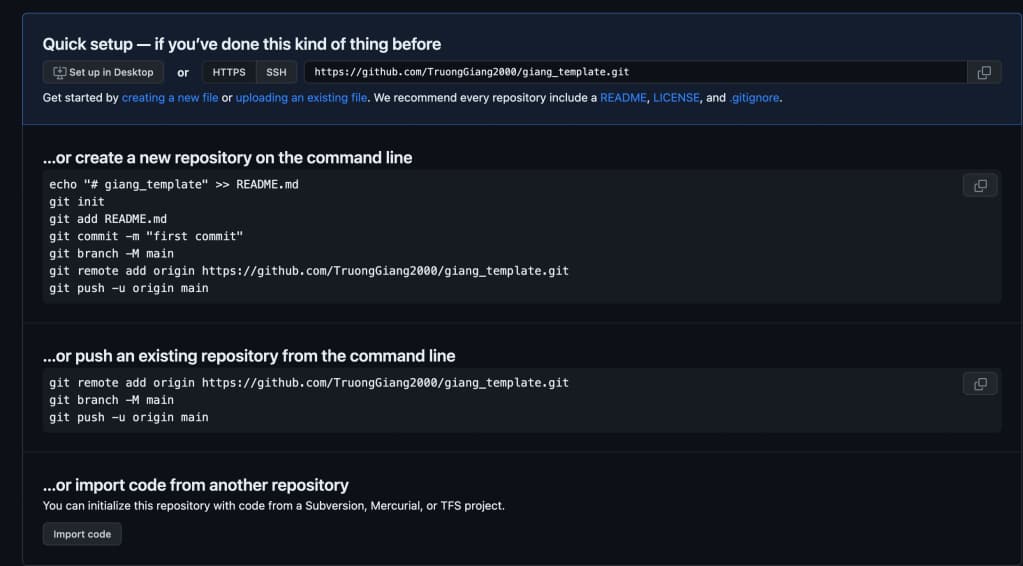The image size is (1023, 566).
Task: Copy the repository URL to clipboard
Action: 983,72
